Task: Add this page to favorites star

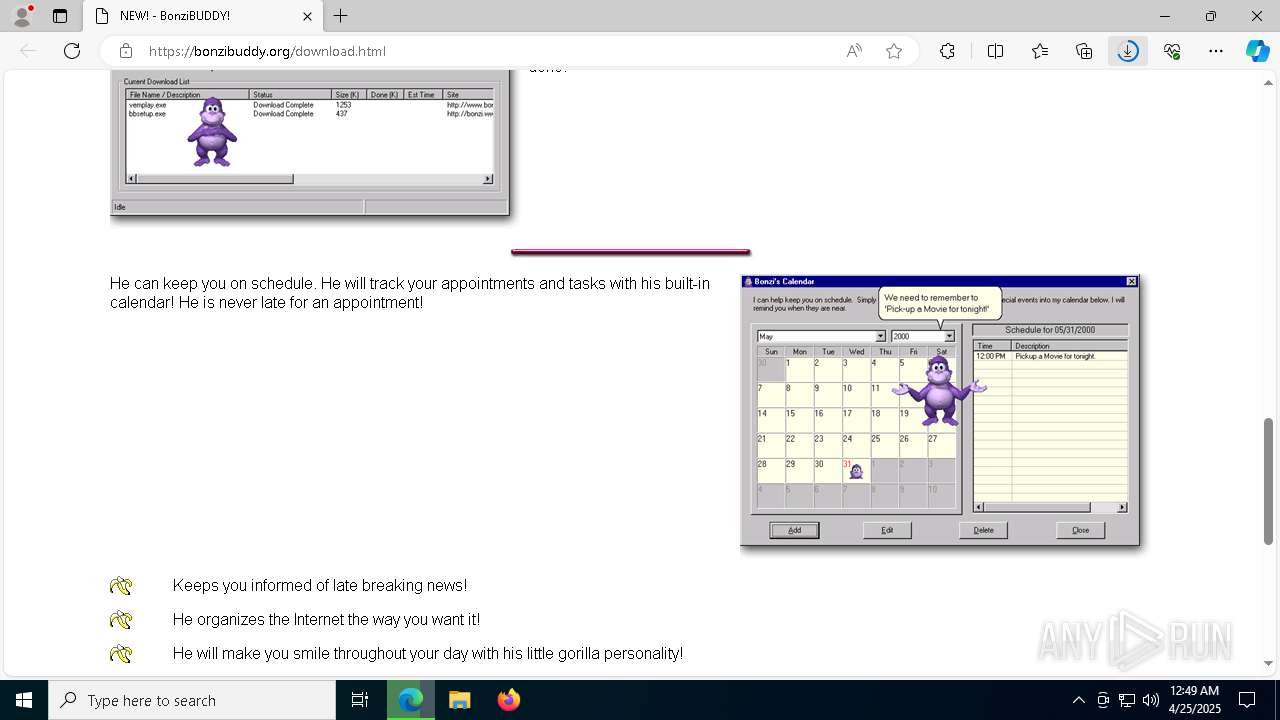Action: tap(894, 51)
